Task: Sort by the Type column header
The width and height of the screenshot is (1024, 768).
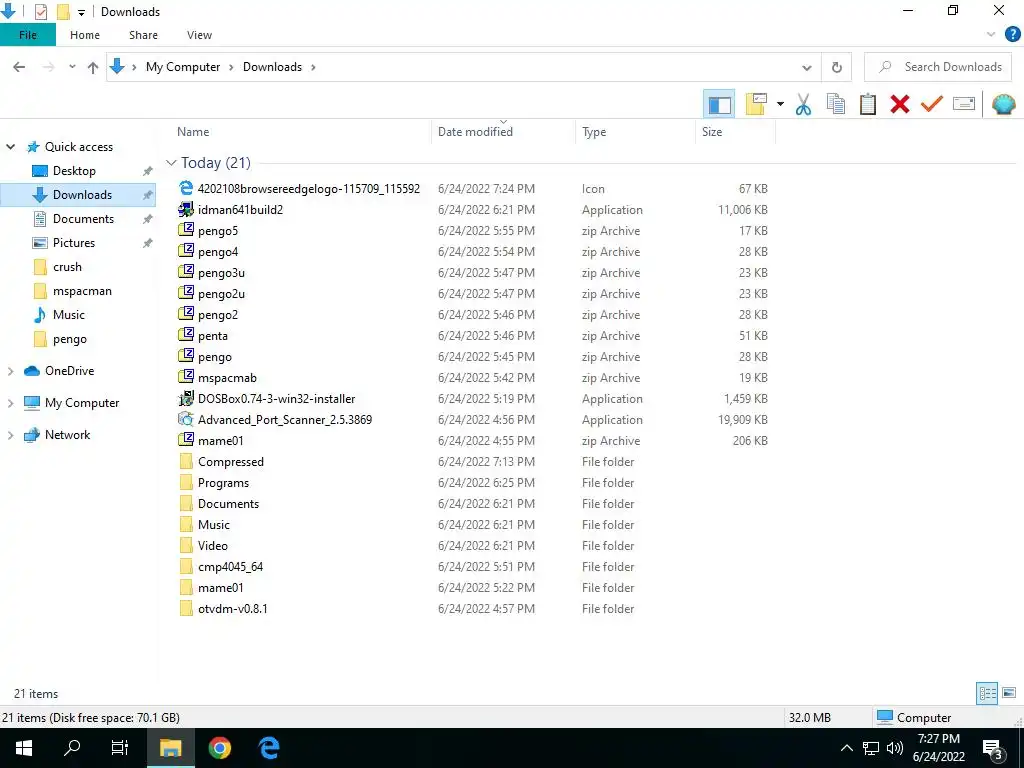Action: (x=635, y=132)
